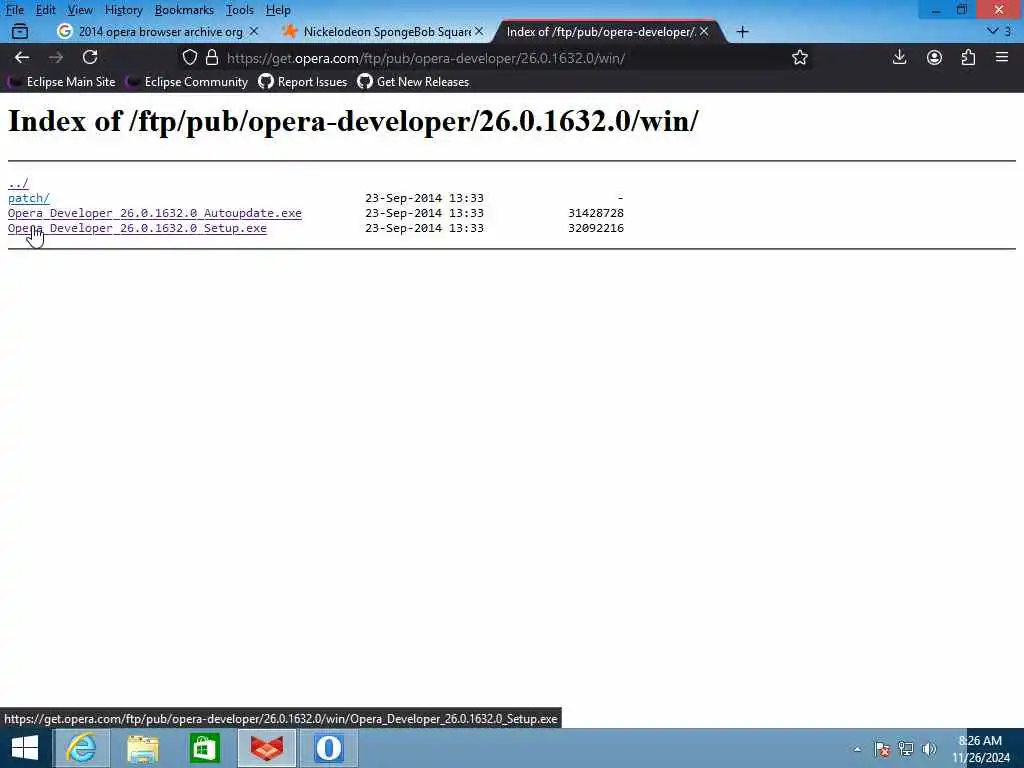Open the Help menu
This screenshot has width=1024, height=768.
point(278,10)
